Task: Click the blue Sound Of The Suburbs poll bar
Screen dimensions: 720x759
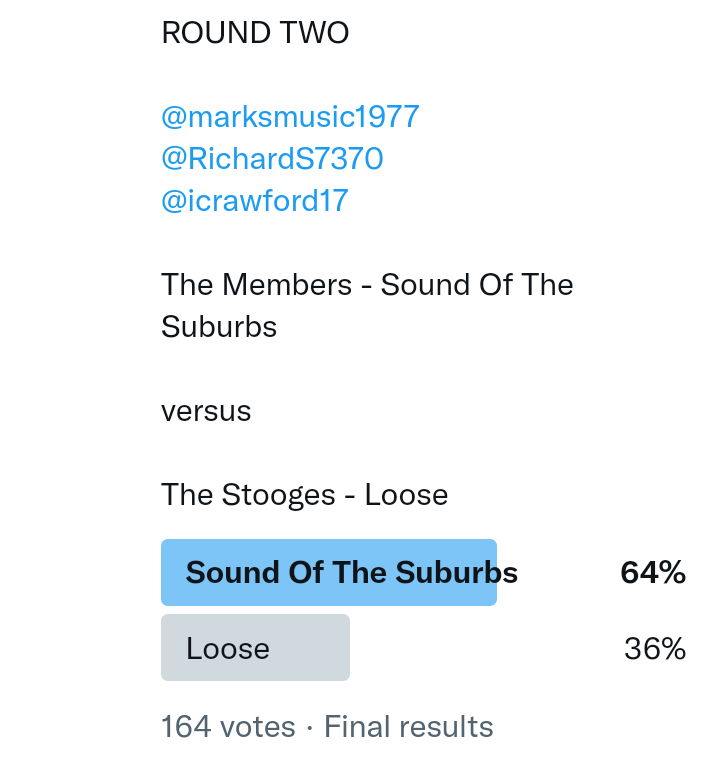Action: pyautogui.click(x=328, y=572)
